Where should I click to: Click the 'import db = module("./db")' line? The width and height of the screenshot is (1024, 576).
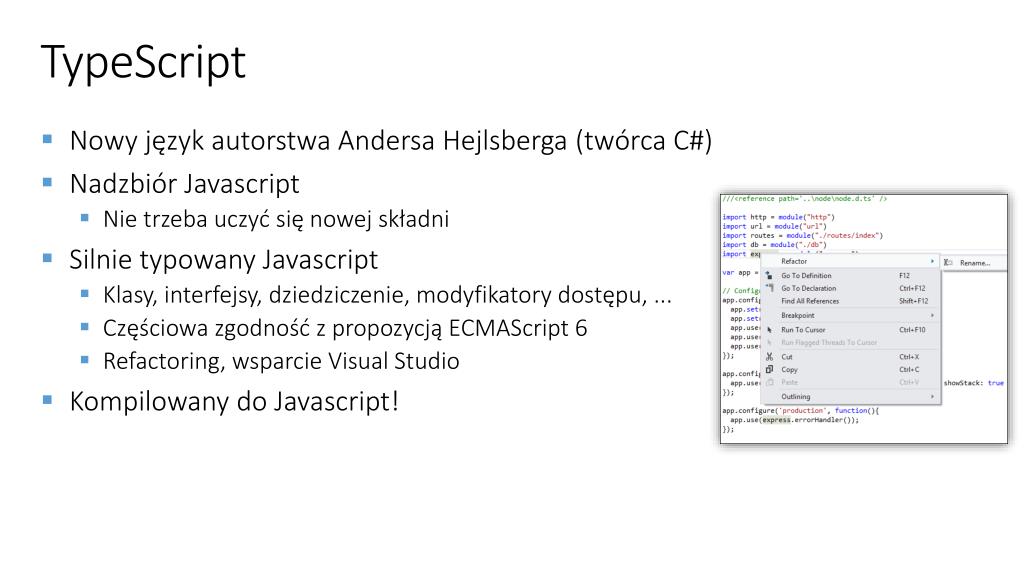tap(775, 245)
